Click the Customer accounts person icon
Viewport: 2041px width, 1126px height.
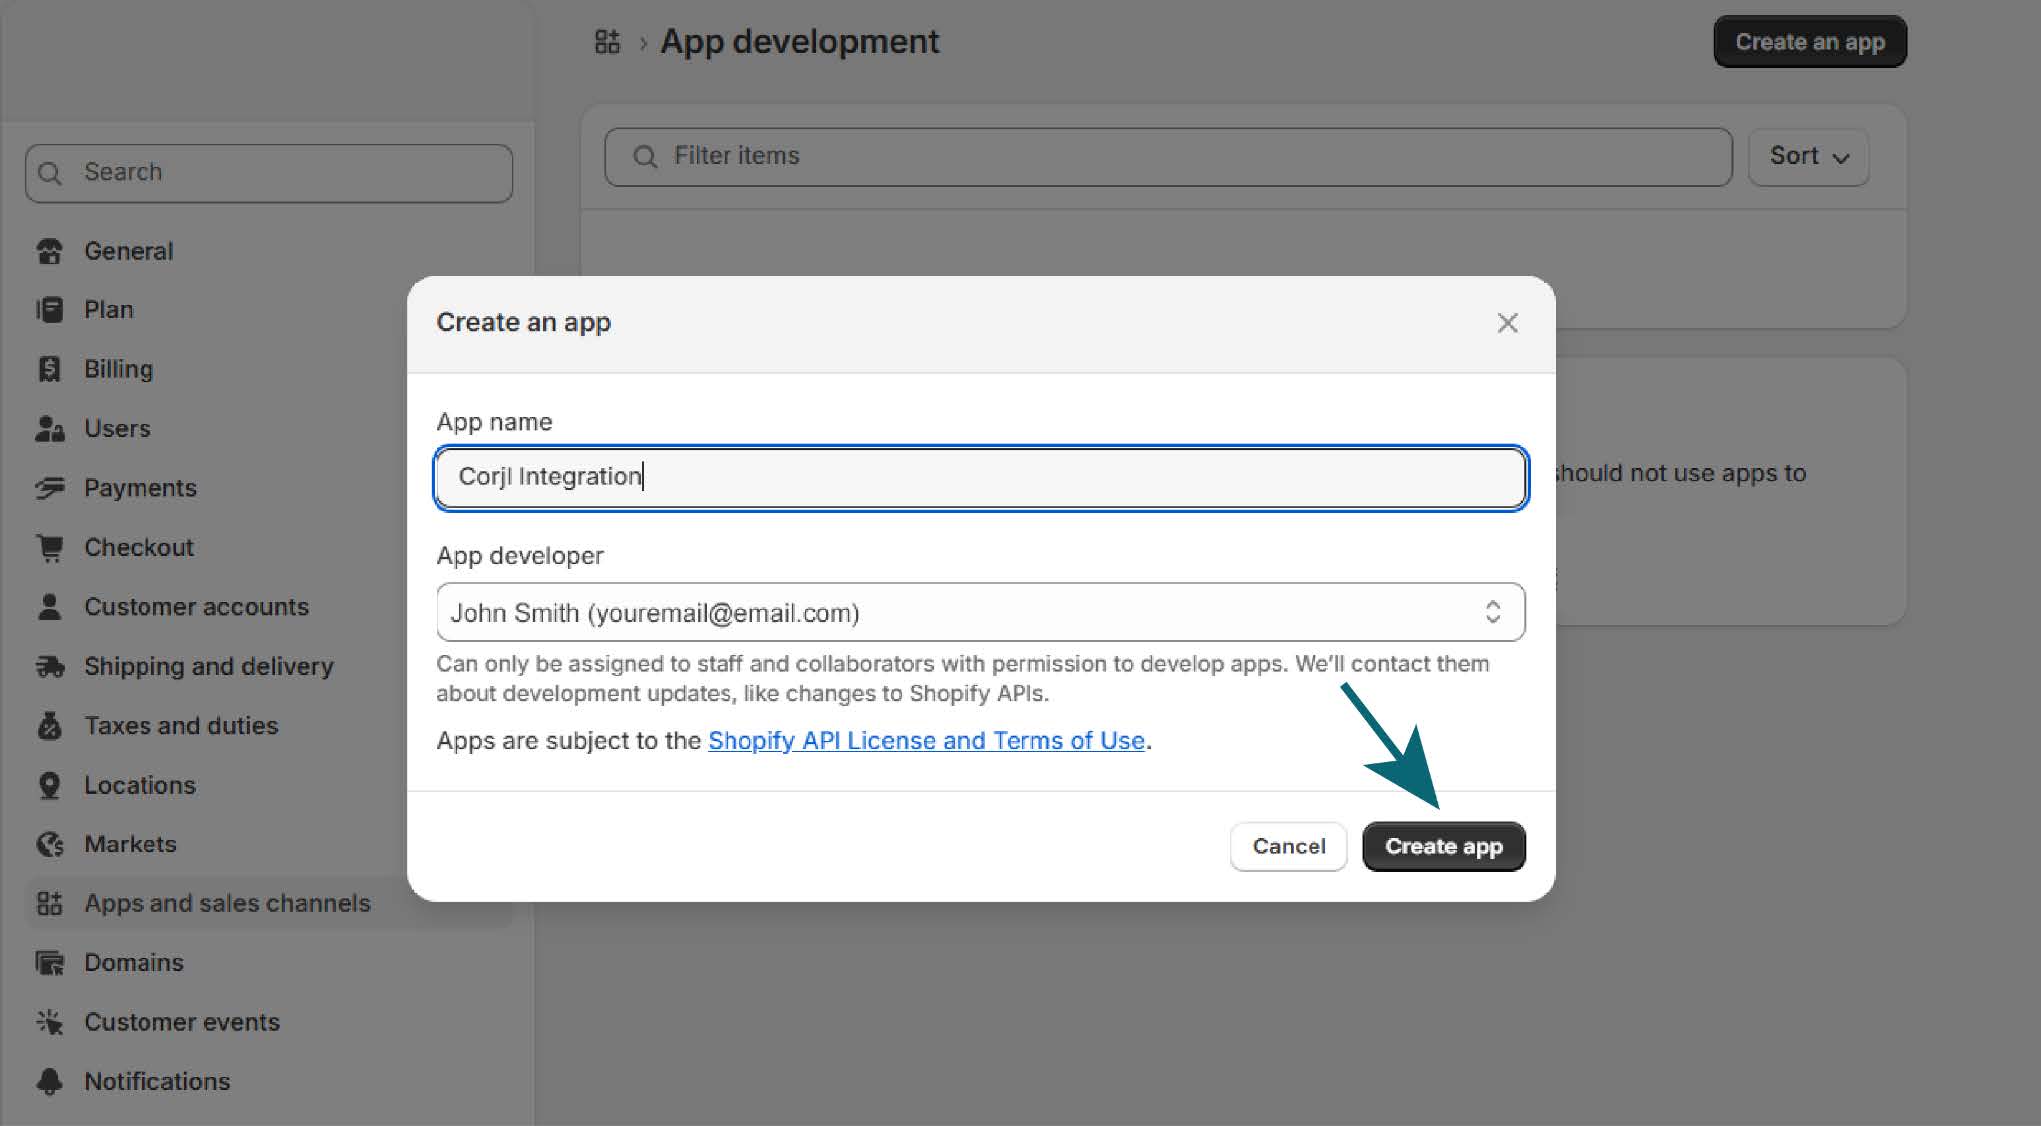(49, 607)
